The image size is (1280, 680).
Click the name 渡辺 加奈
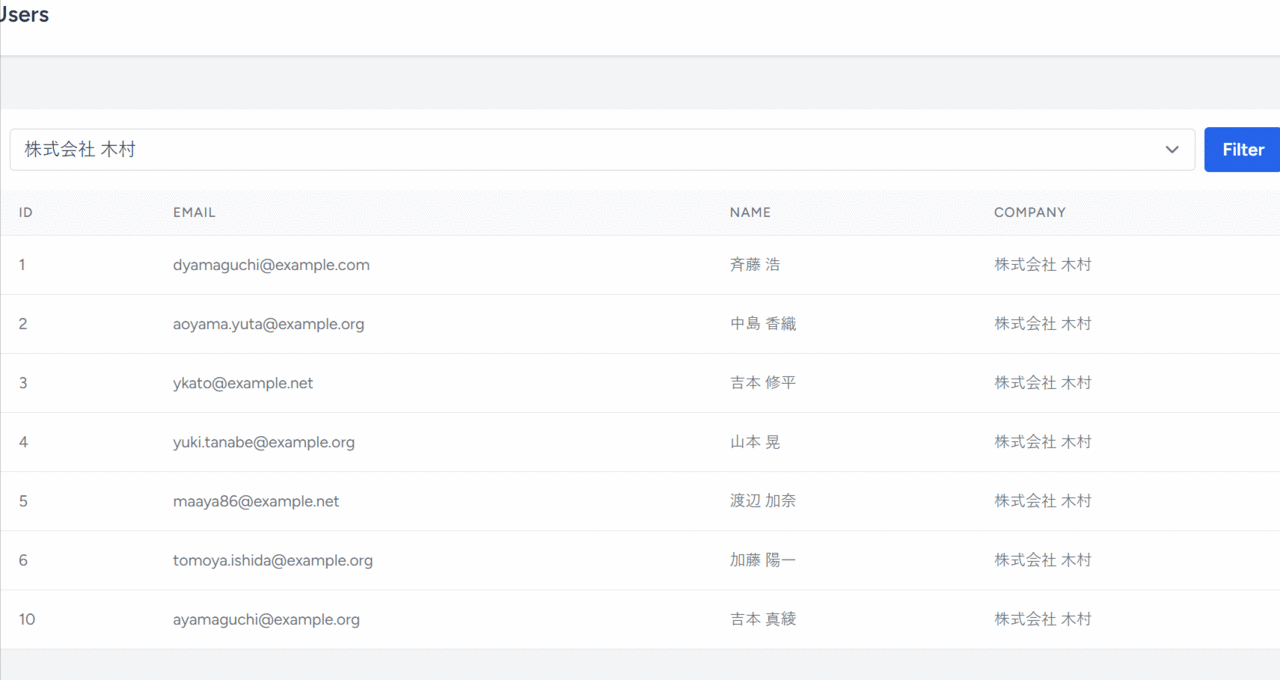pyautogui.click(x=763, y=501)
